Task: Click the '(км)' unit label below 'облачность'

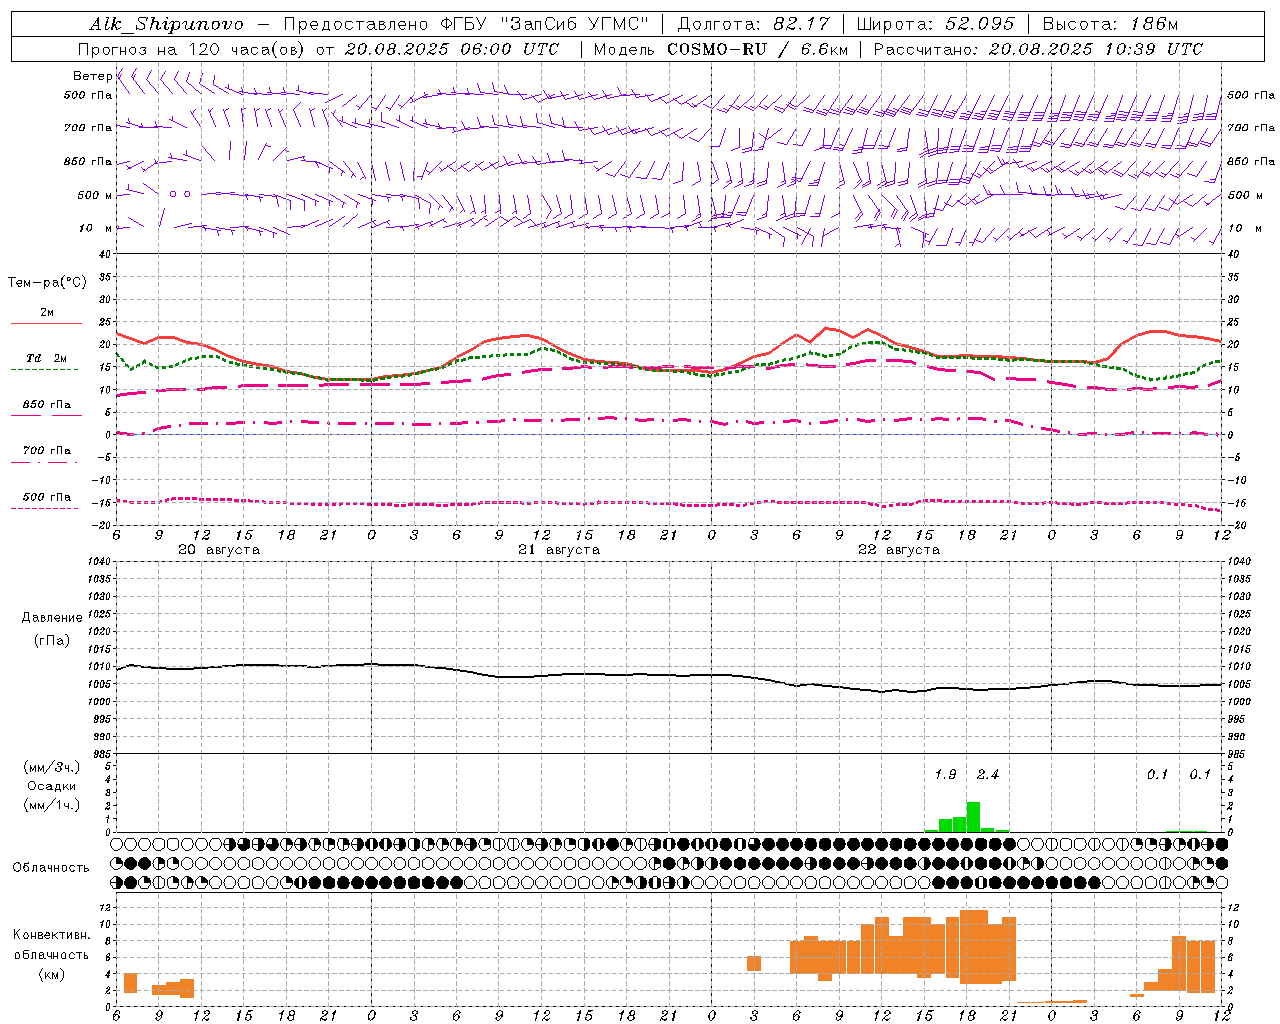Action: tap(52, 974)
